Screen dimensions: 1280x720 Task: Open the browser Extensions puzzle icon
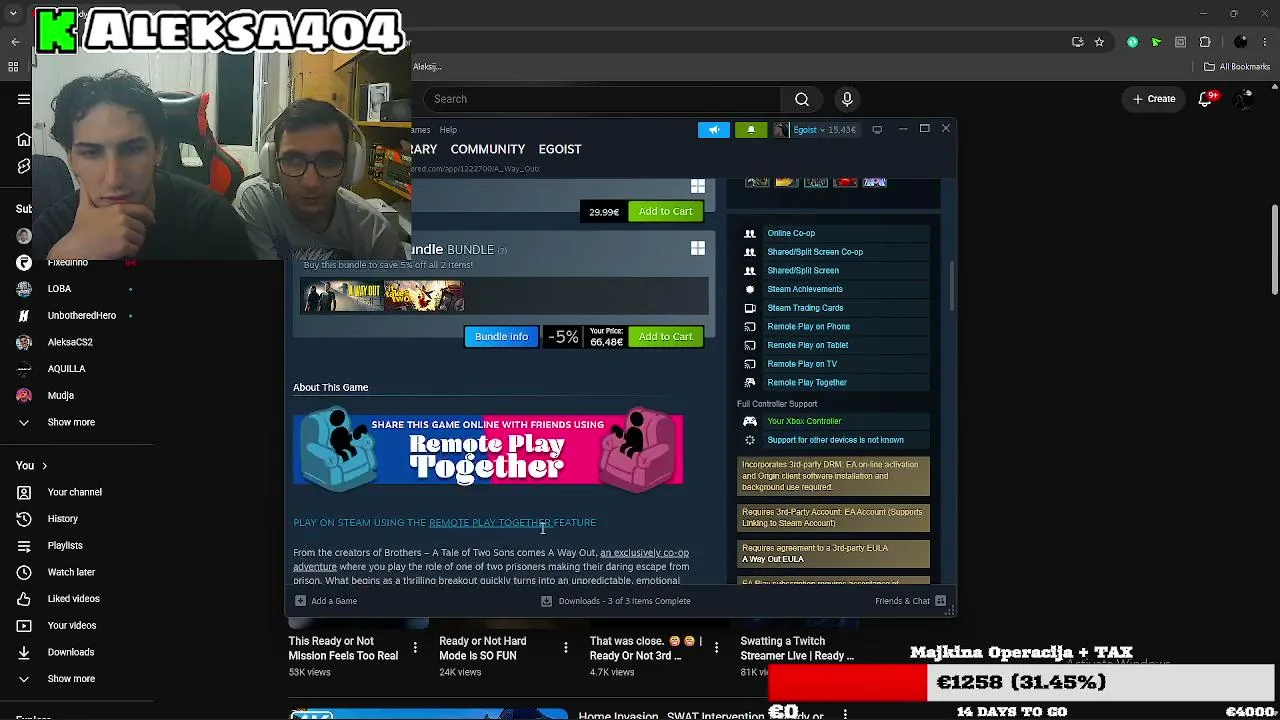pos(1205,42)
